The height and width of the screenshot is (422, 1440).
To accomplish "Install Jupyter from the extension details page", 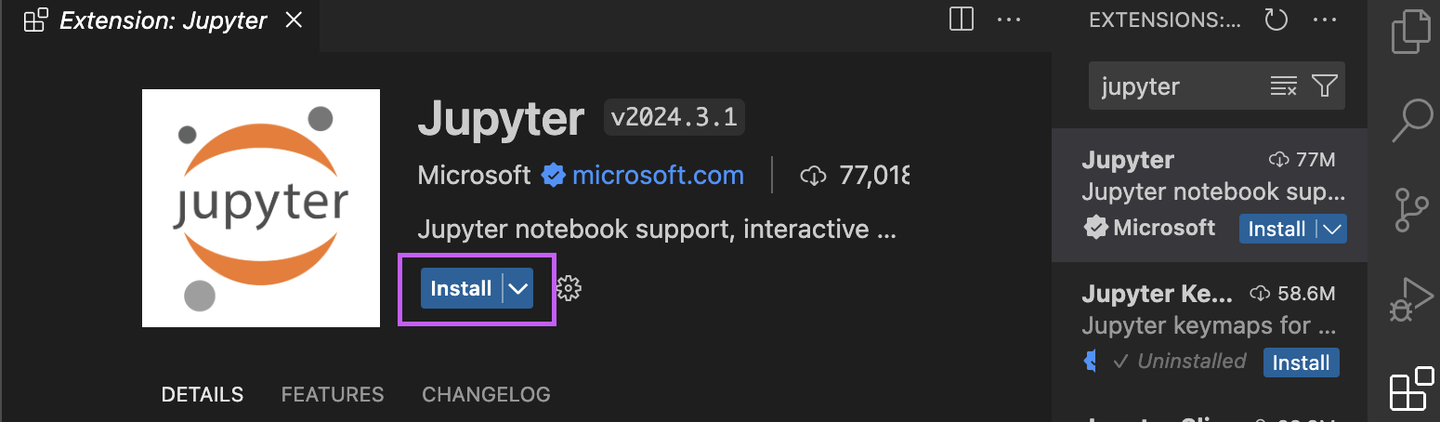I will [x=461, y=289].
